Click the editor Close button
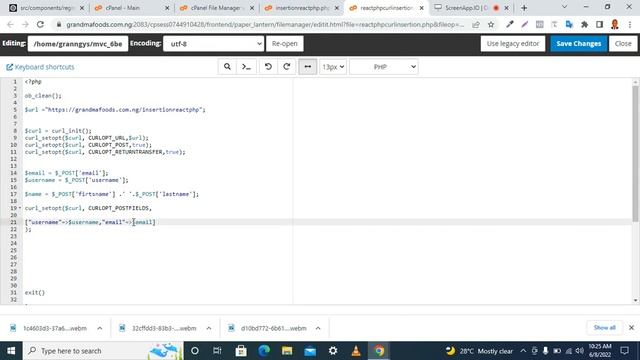Screen dimensions: 640x360 (623, 43)
